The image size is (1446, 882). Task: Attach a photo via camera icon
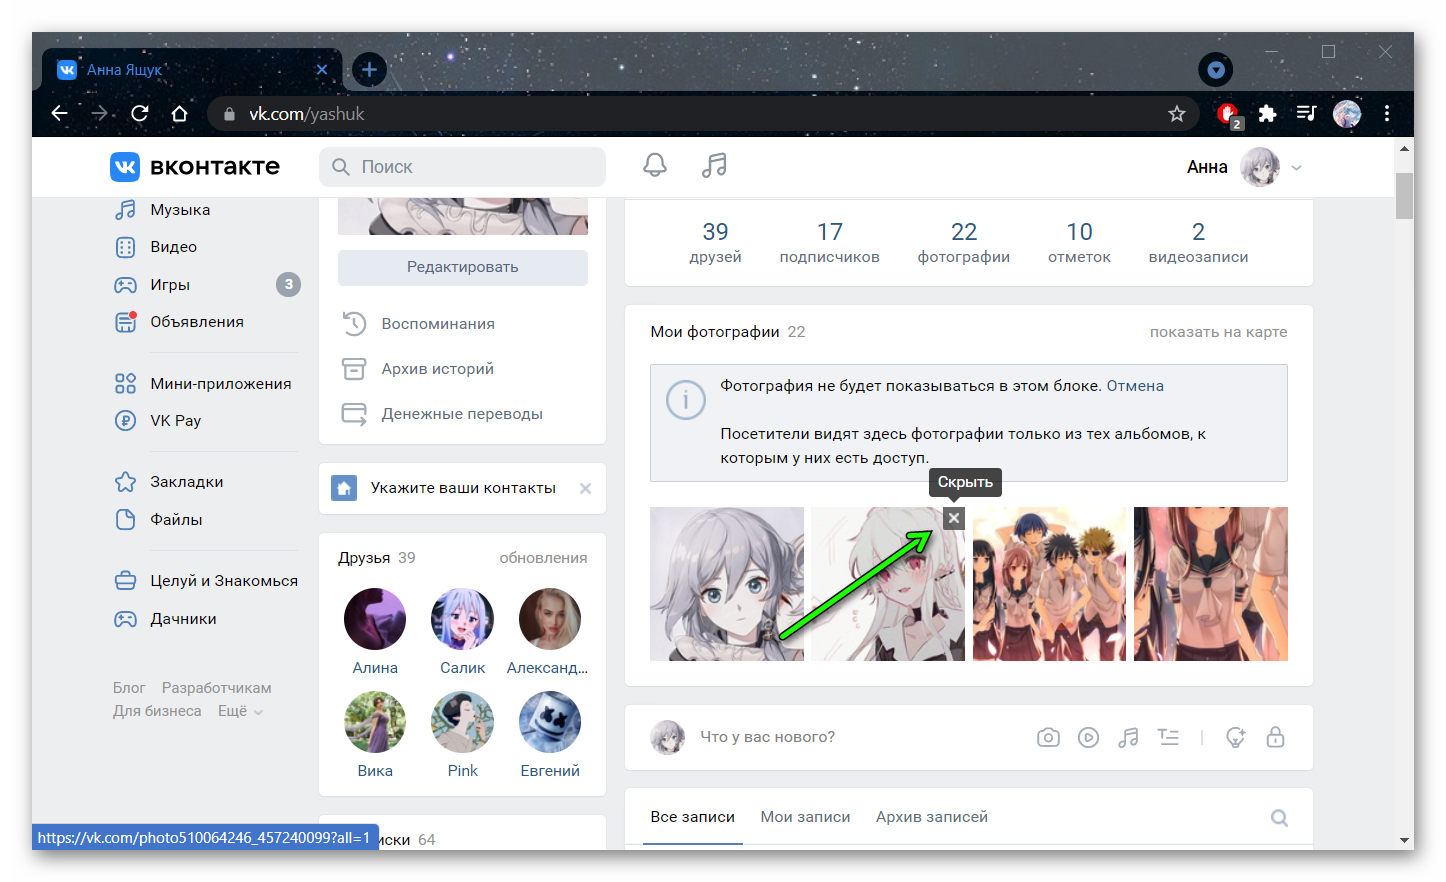tap(1048, 738)
